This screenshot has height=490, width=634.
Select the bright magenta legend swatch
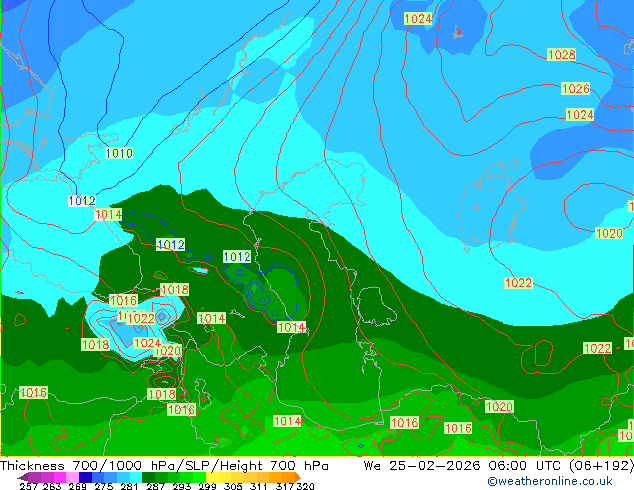tap(60, 477)
